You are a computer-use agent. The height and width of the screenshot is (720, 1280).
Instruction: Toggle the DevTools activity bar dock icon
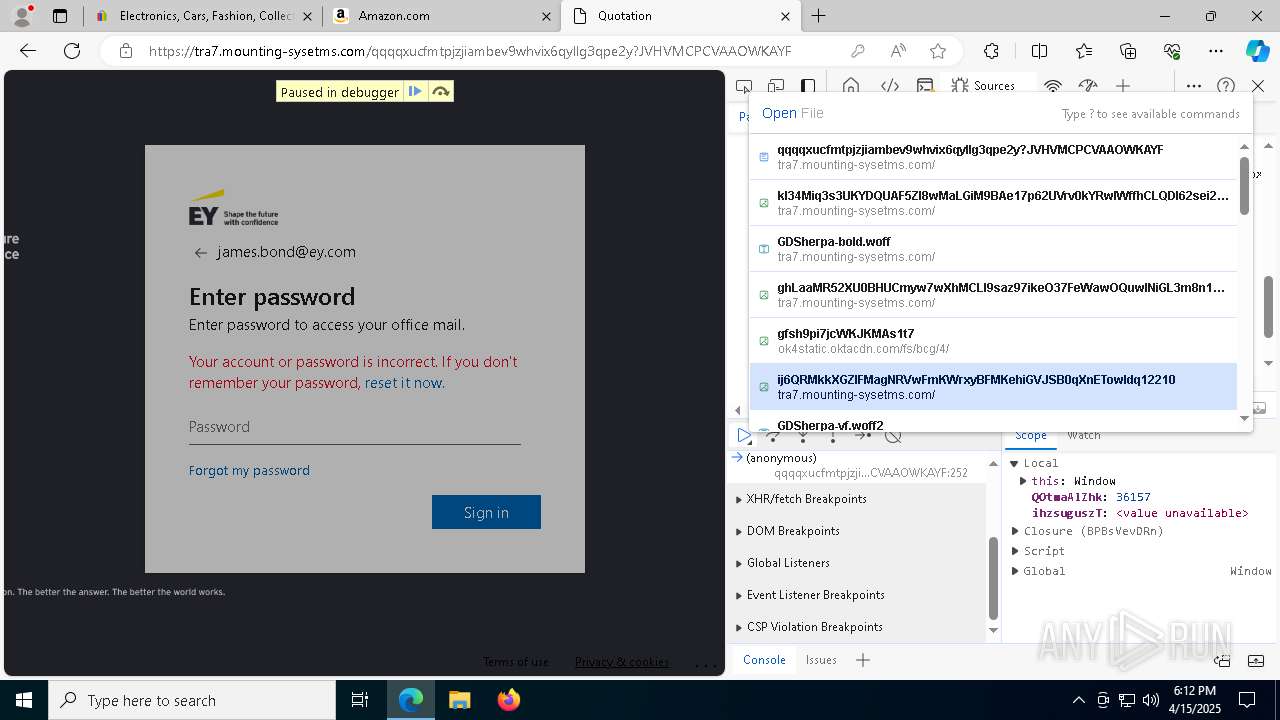pyautogui.click(x=808, y=86)
